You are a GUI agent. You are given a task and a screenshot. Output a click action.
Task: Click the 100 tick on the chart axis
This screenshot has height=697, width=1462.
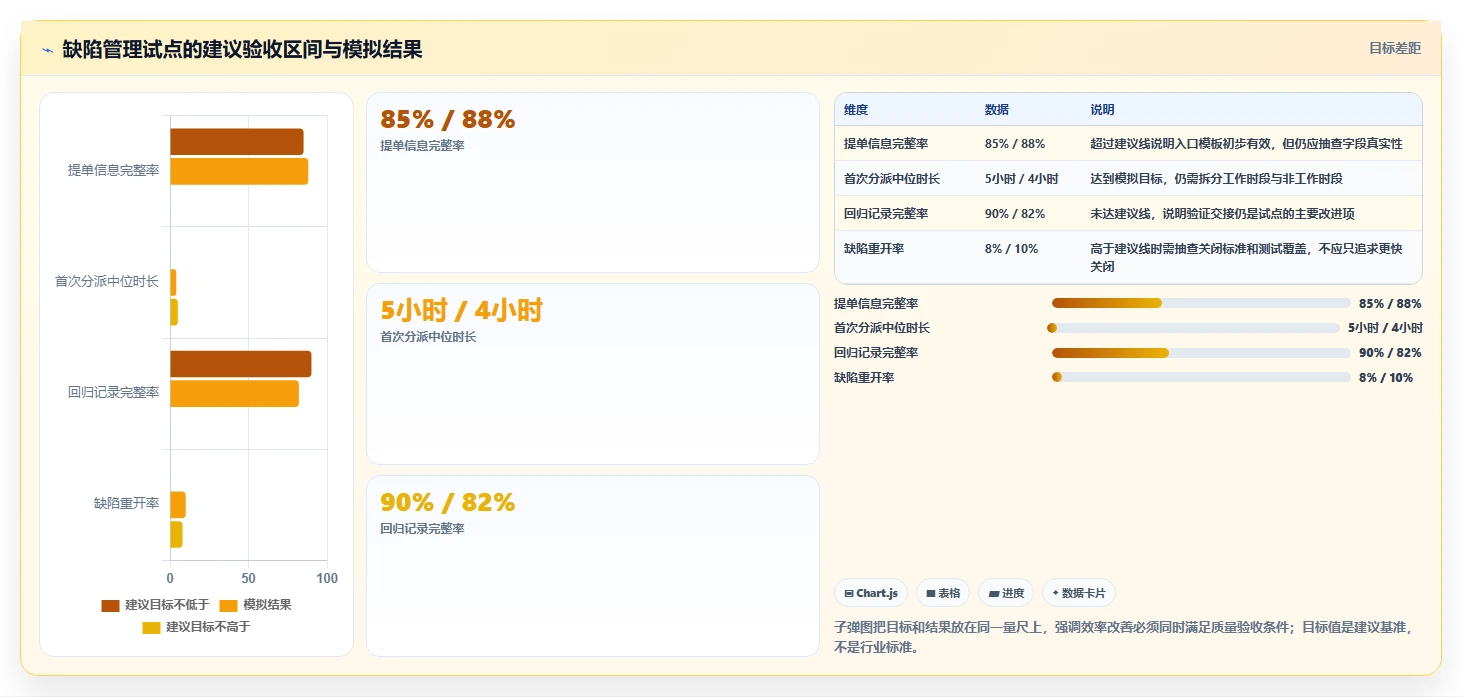click(327, 579)
